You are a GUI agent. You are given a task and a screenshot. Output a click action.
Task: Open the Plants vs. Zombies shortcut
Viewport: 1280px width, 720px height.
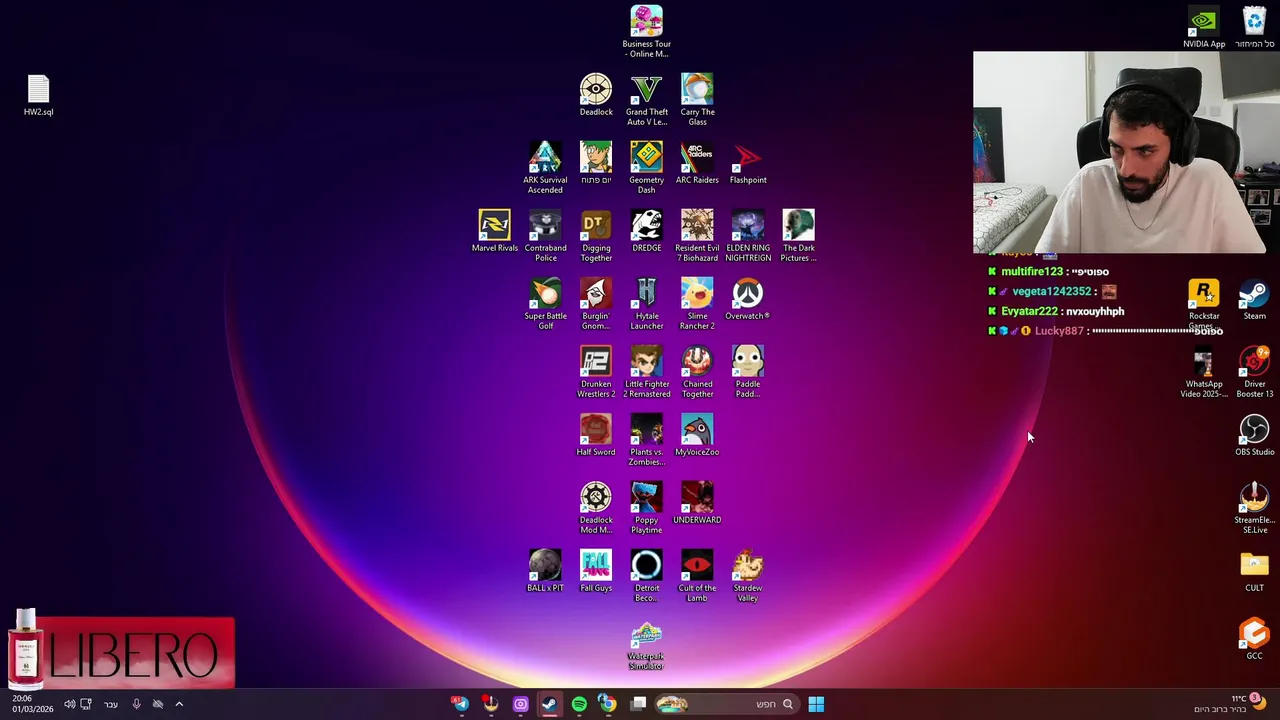coord(646,439)
